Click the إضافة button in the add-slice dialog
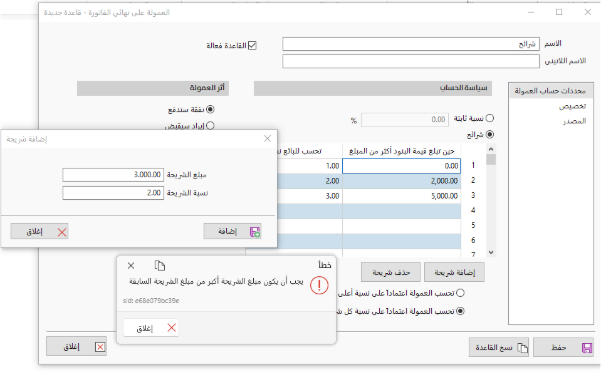The height and width of the screenshot is (377, 601). tap(232, 231)
